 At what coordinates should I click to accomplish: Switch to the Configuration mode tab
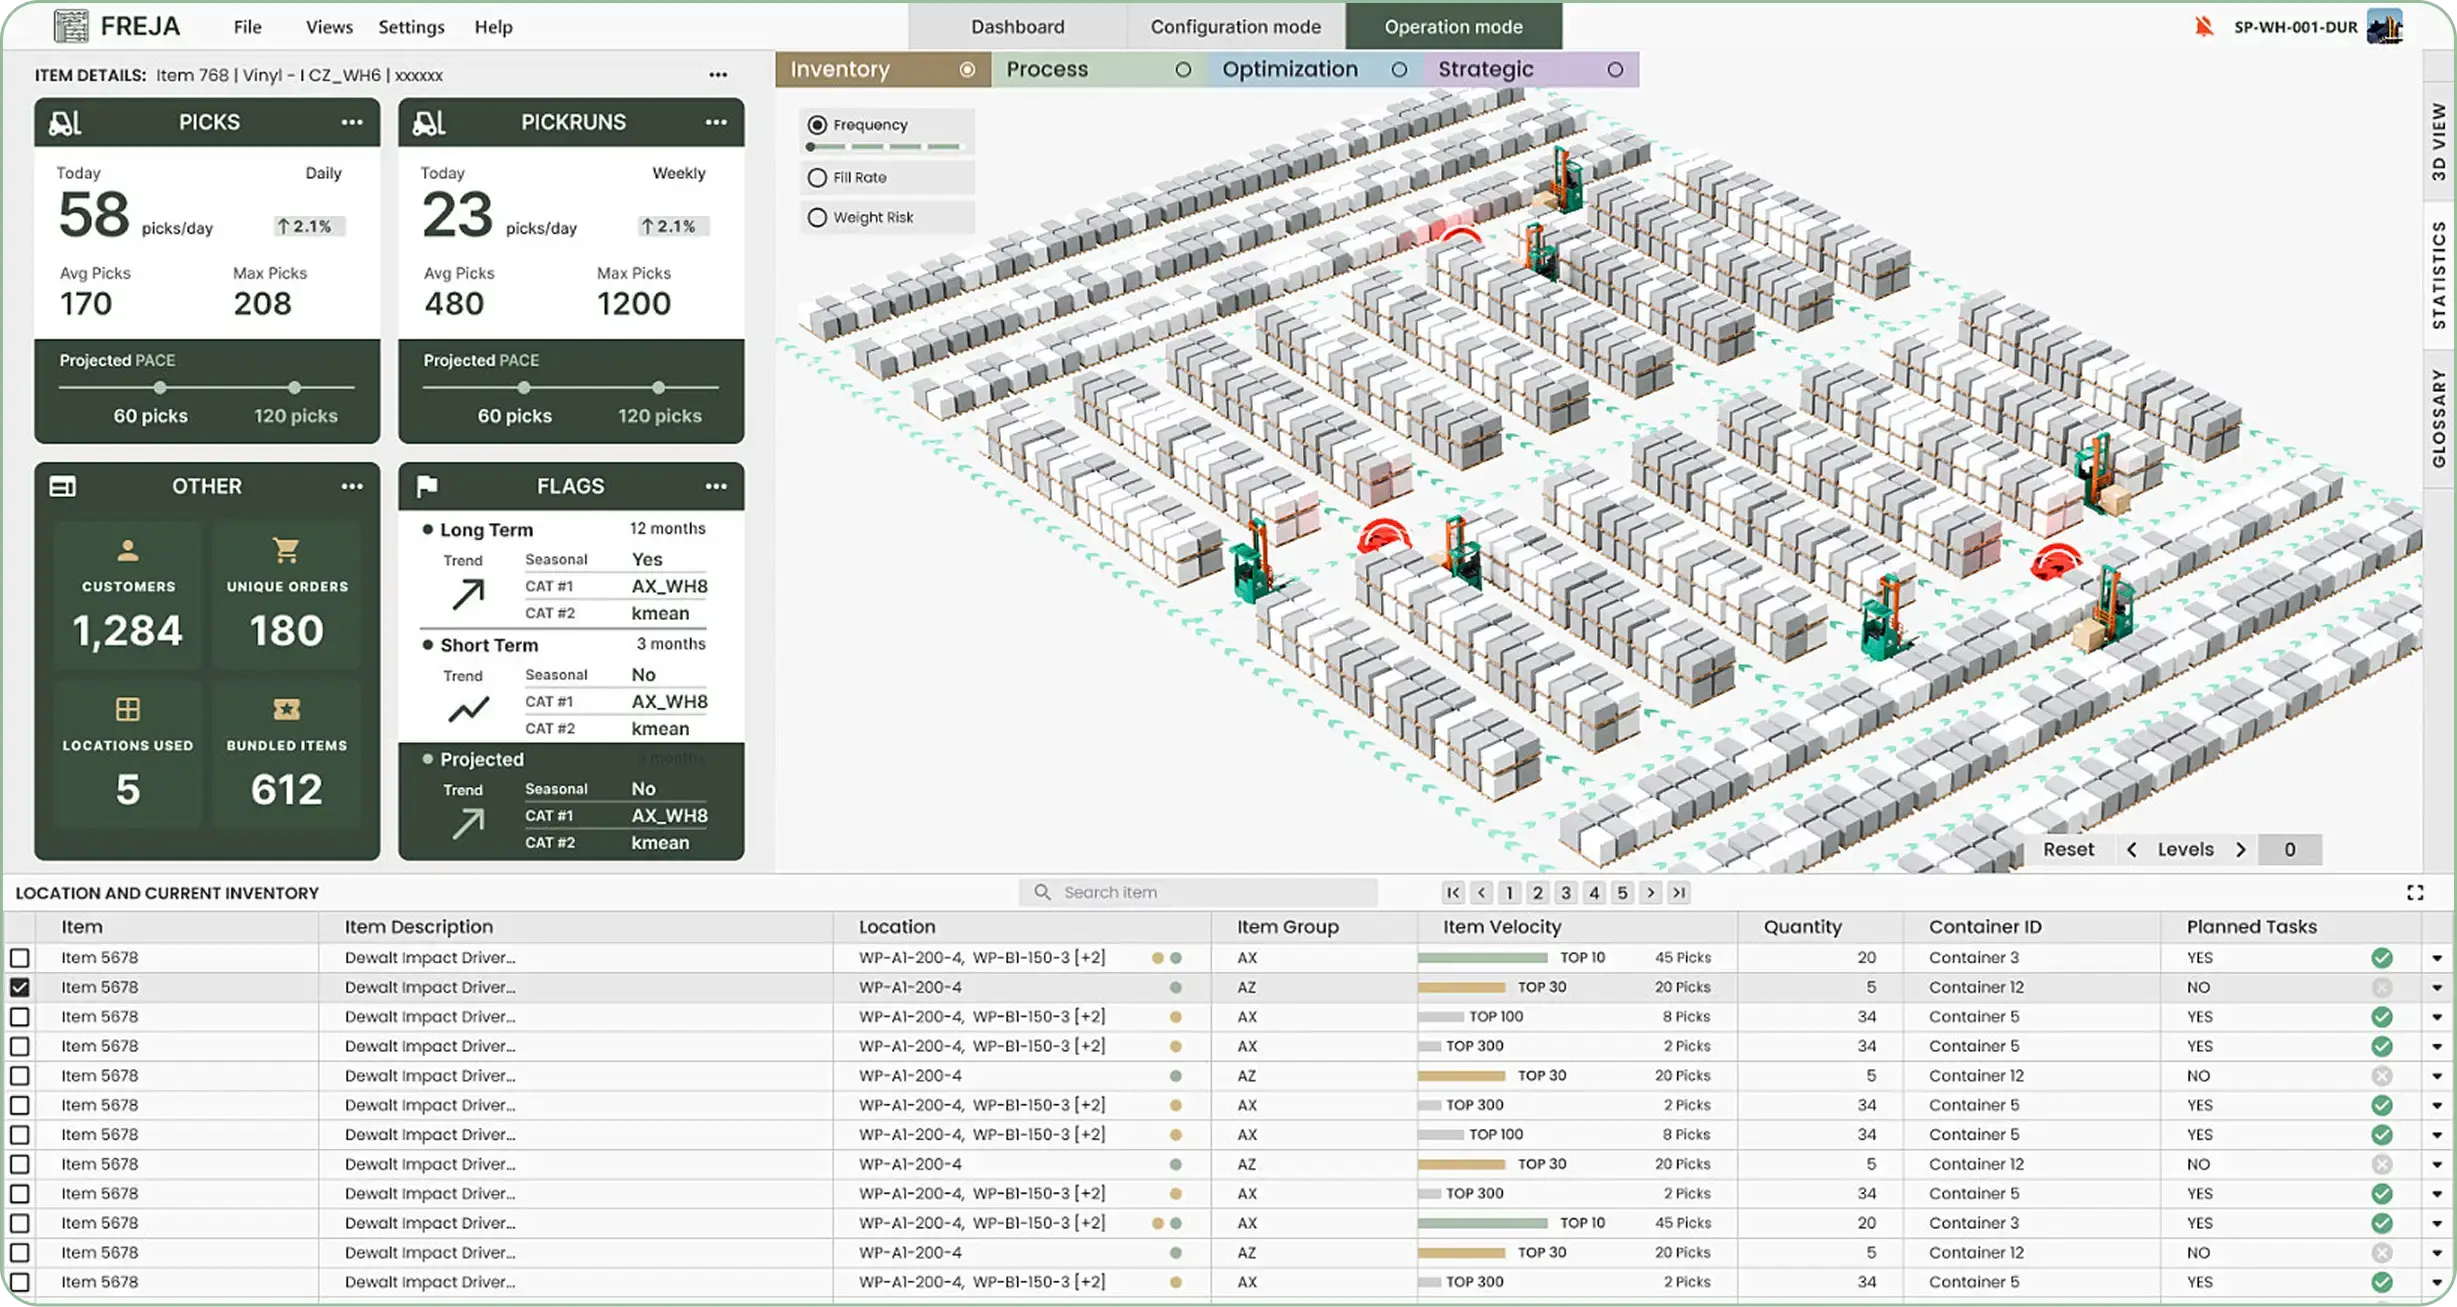tap(1235, 27)
